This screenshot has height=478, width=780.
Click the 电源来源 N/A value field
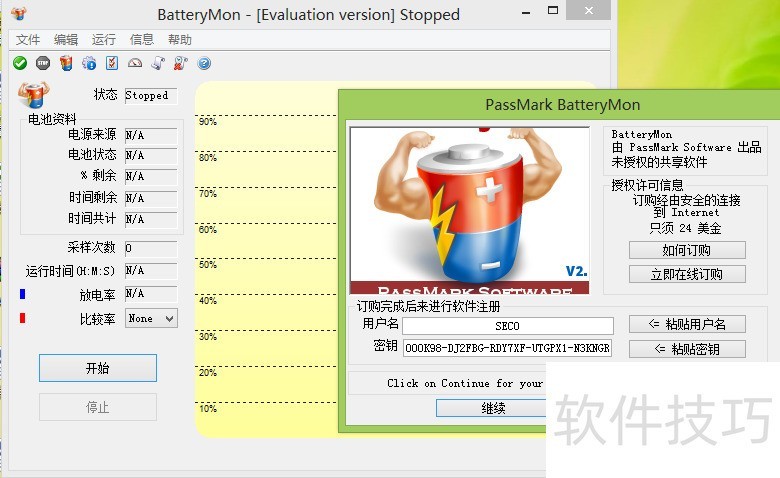[151, 135]
